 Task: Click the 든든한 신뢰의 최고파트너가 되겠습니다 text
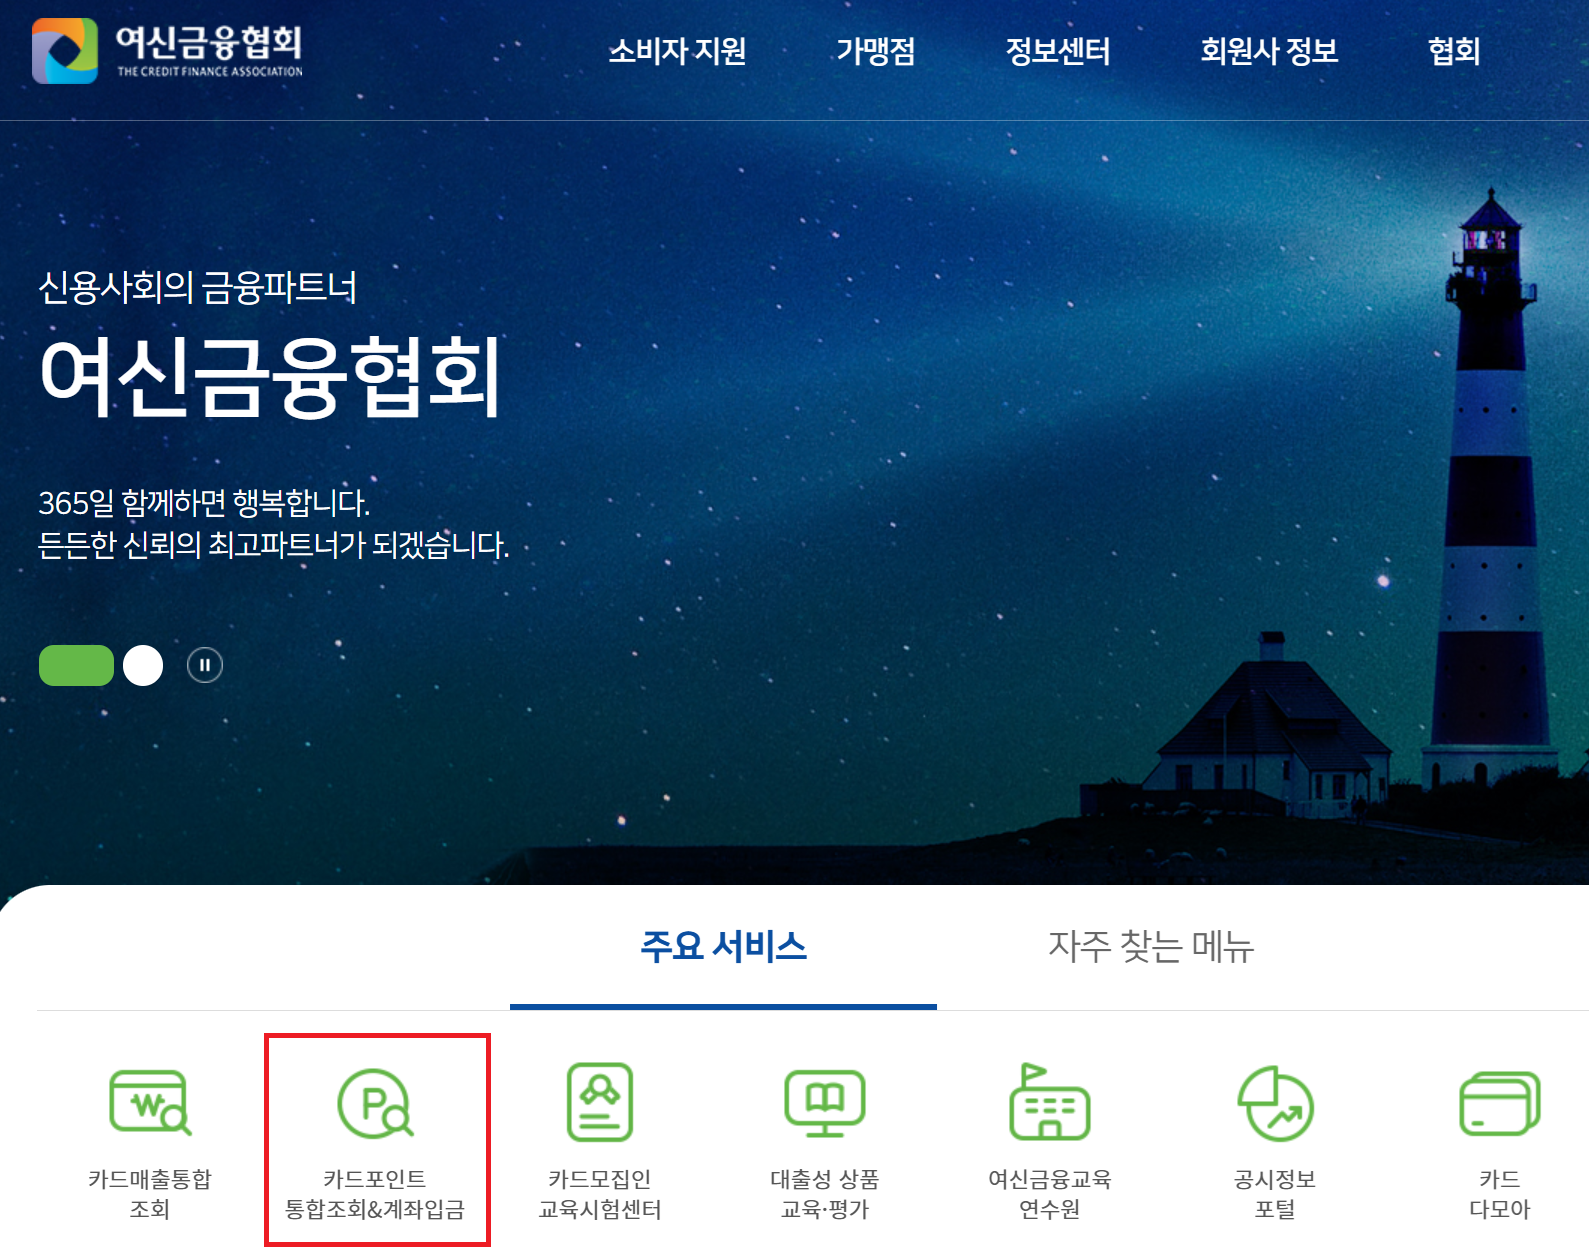coord(273,545)
